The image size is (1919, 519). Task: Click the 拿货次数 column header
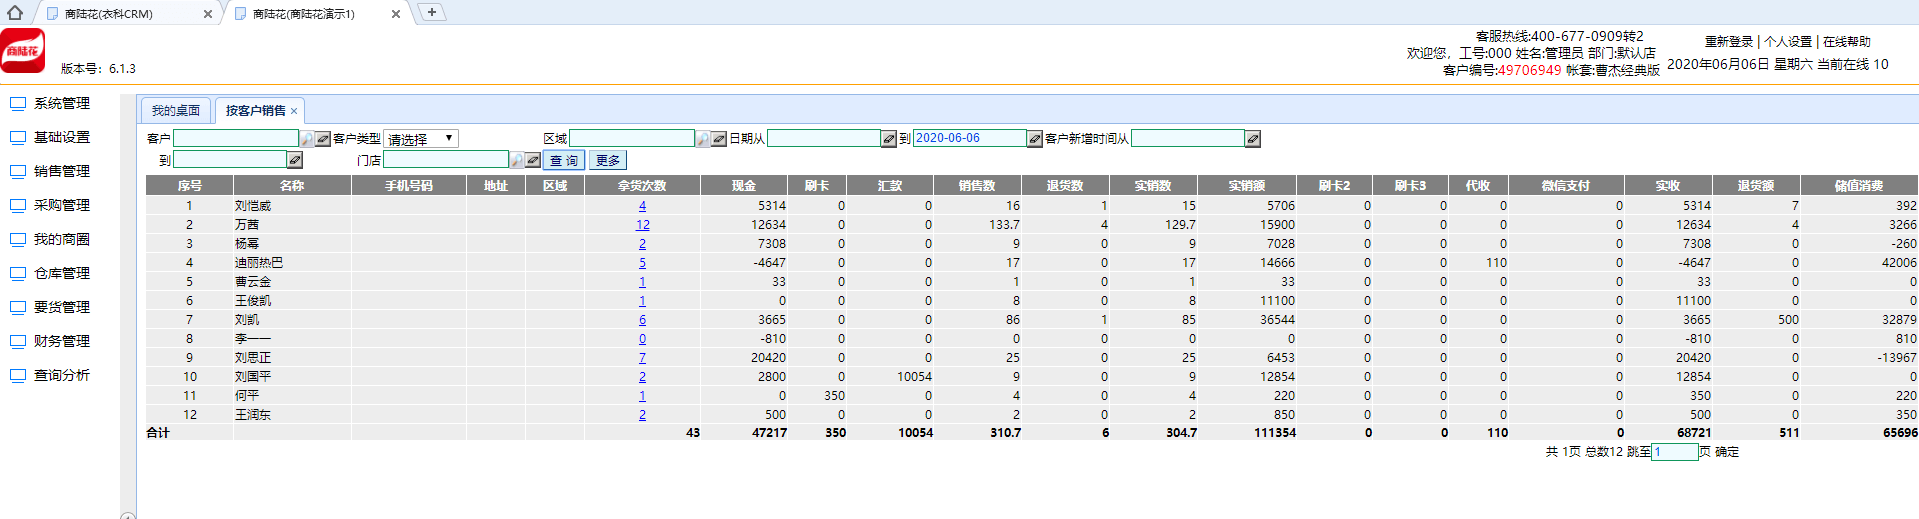click(642, 185)
